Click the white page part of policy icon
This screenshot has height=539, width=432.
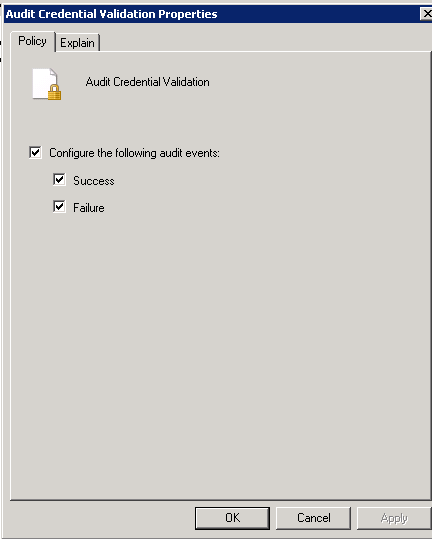point(41,82)
